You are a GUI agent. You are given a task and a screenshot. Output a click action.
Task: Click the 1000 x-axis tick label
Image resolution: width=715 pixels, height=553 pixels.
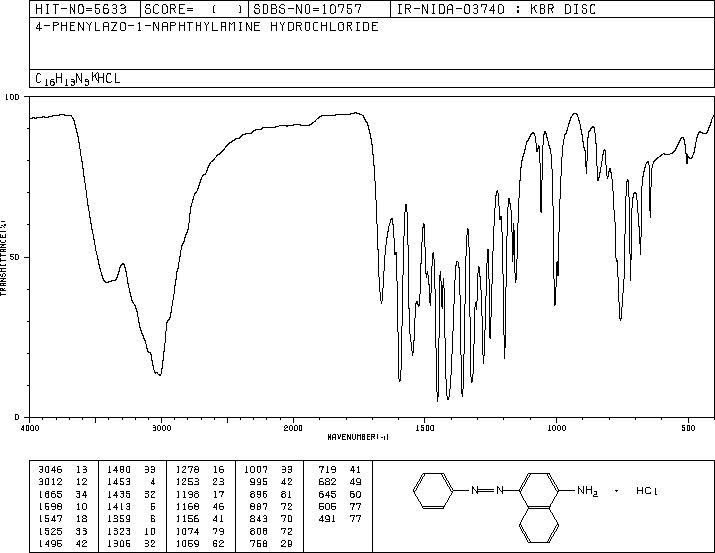(x=556, y=428)
